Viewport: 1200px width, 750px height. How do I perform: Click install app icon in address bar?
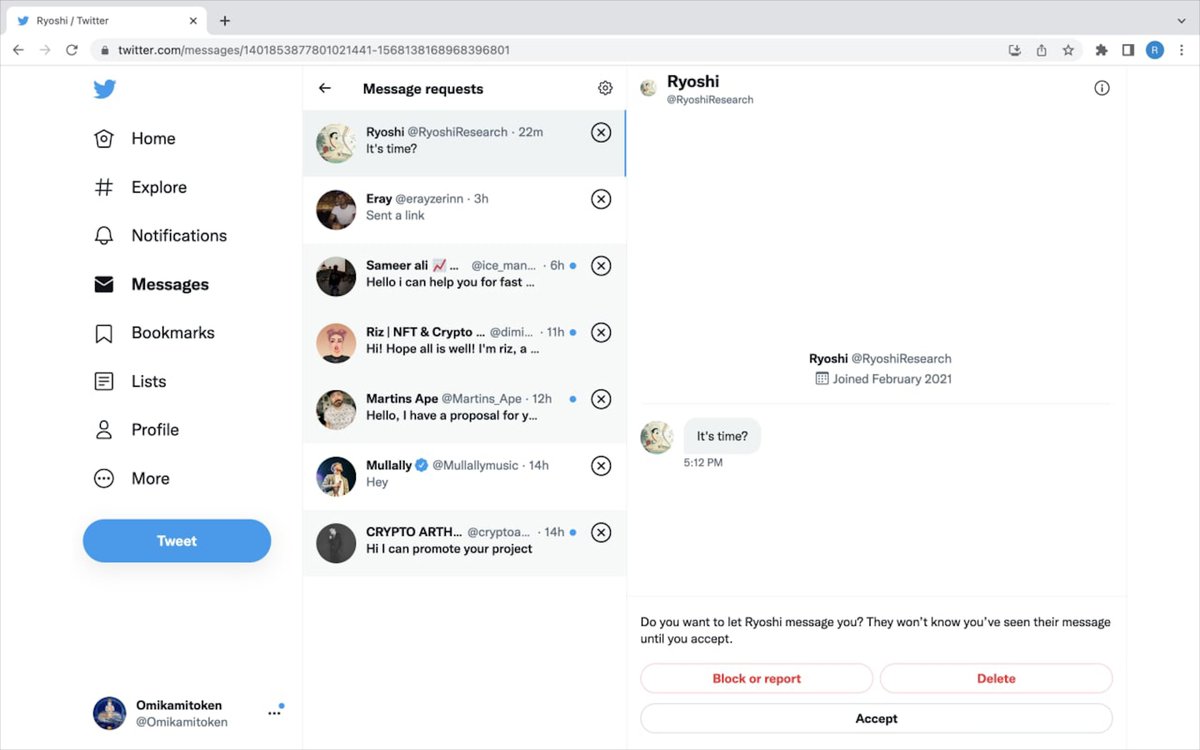tap(1014, 50)
